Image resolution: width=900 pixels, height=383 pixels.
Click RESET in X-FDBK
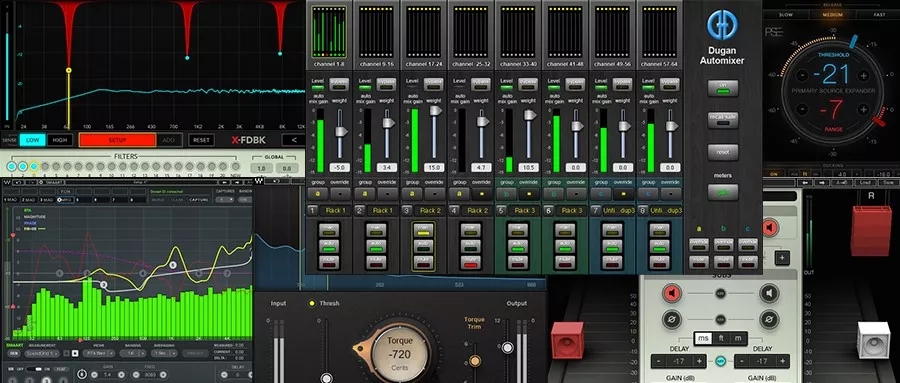[x=201, y=140]
